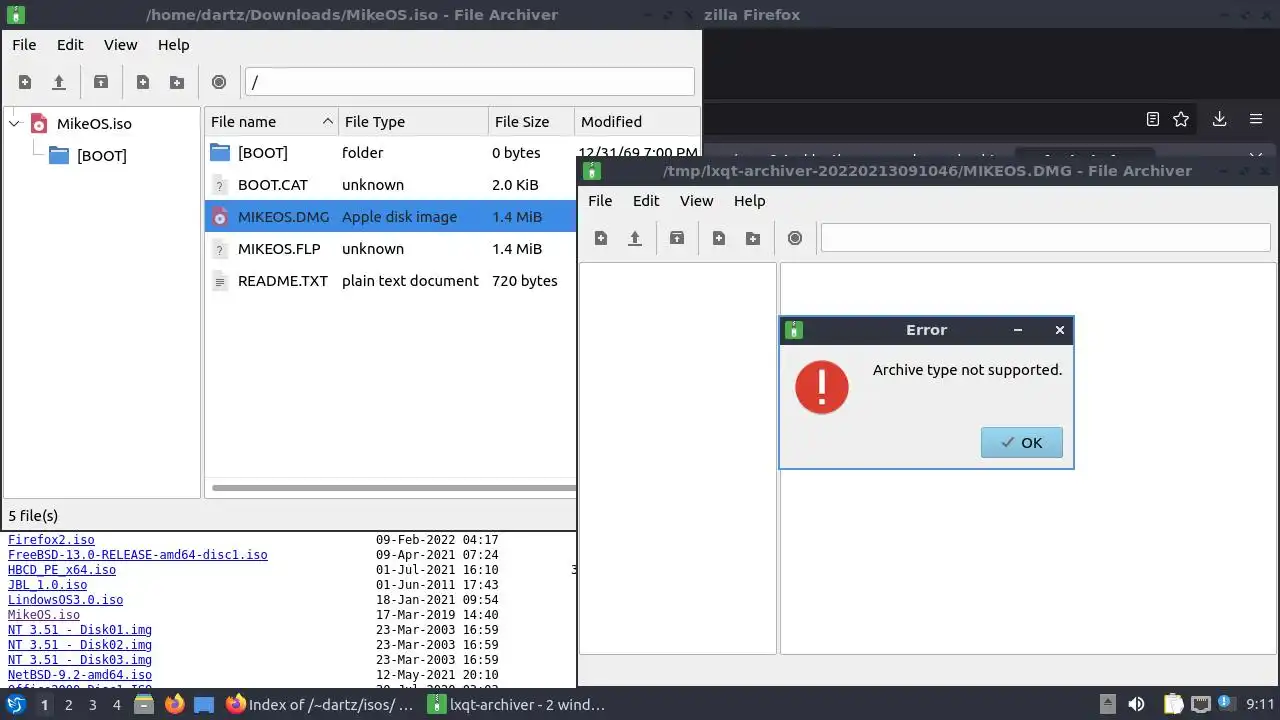Select README.TXT row in file list
This screenshot has height=720, width=1280.
click(390, 281)
